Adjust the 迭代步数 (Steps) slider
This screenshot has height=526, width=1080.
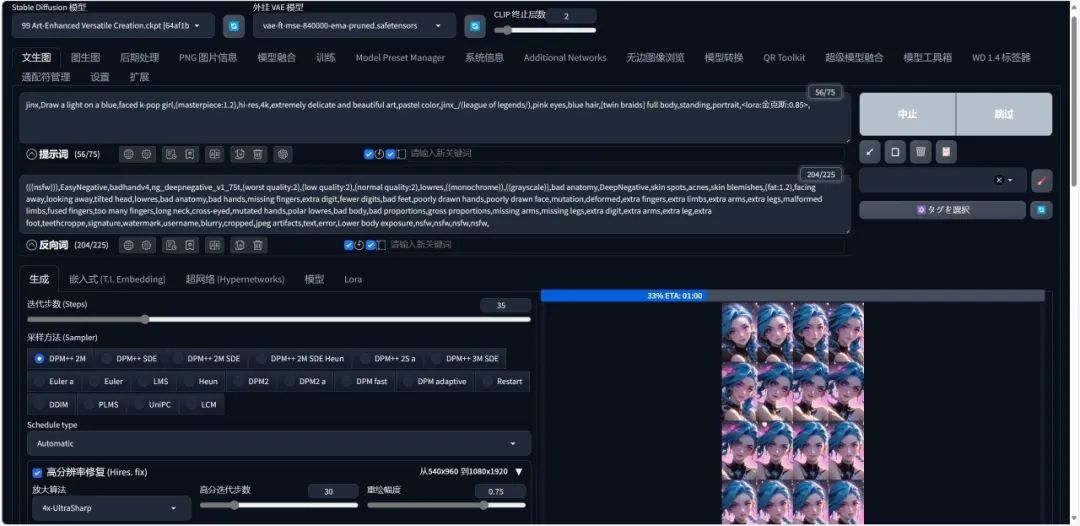[279, 319]
